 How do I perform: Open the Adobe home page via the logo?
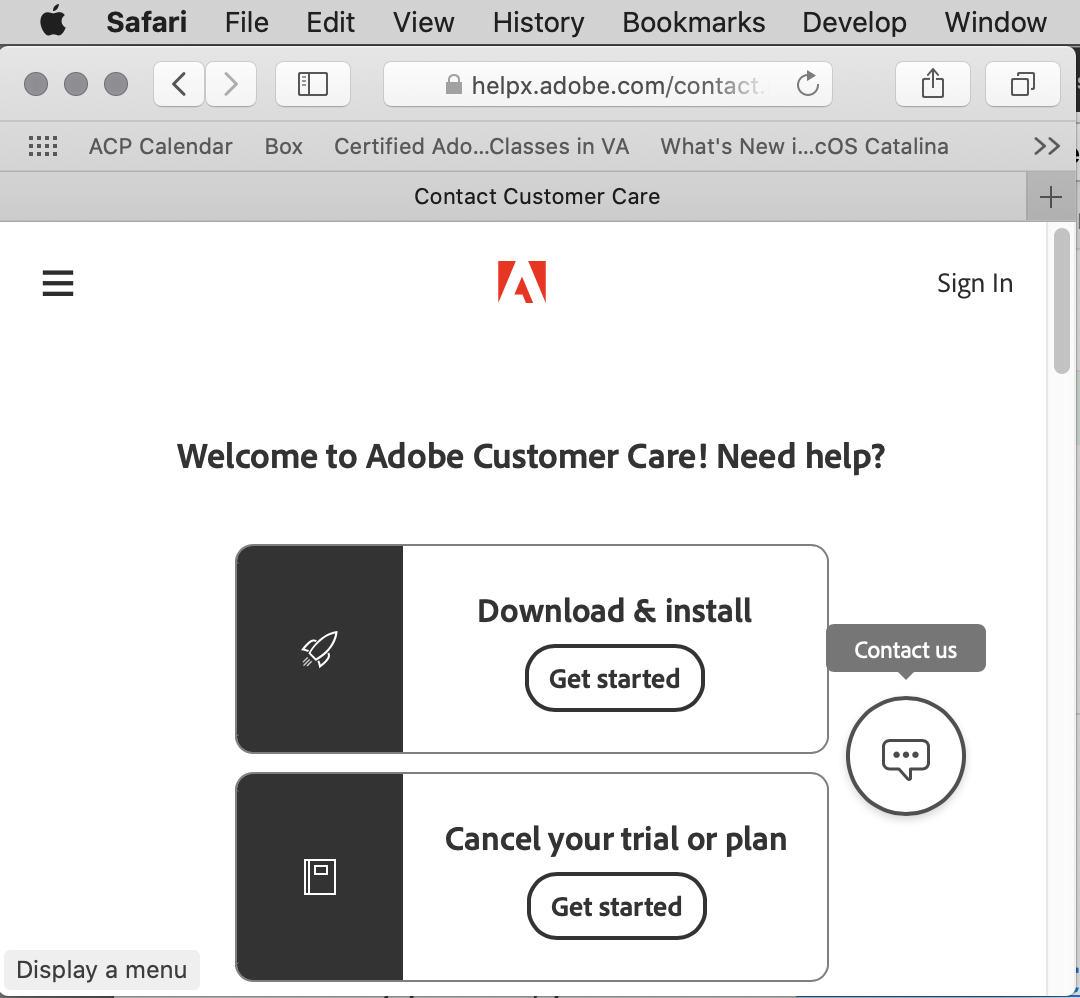[x=521, y=283]
